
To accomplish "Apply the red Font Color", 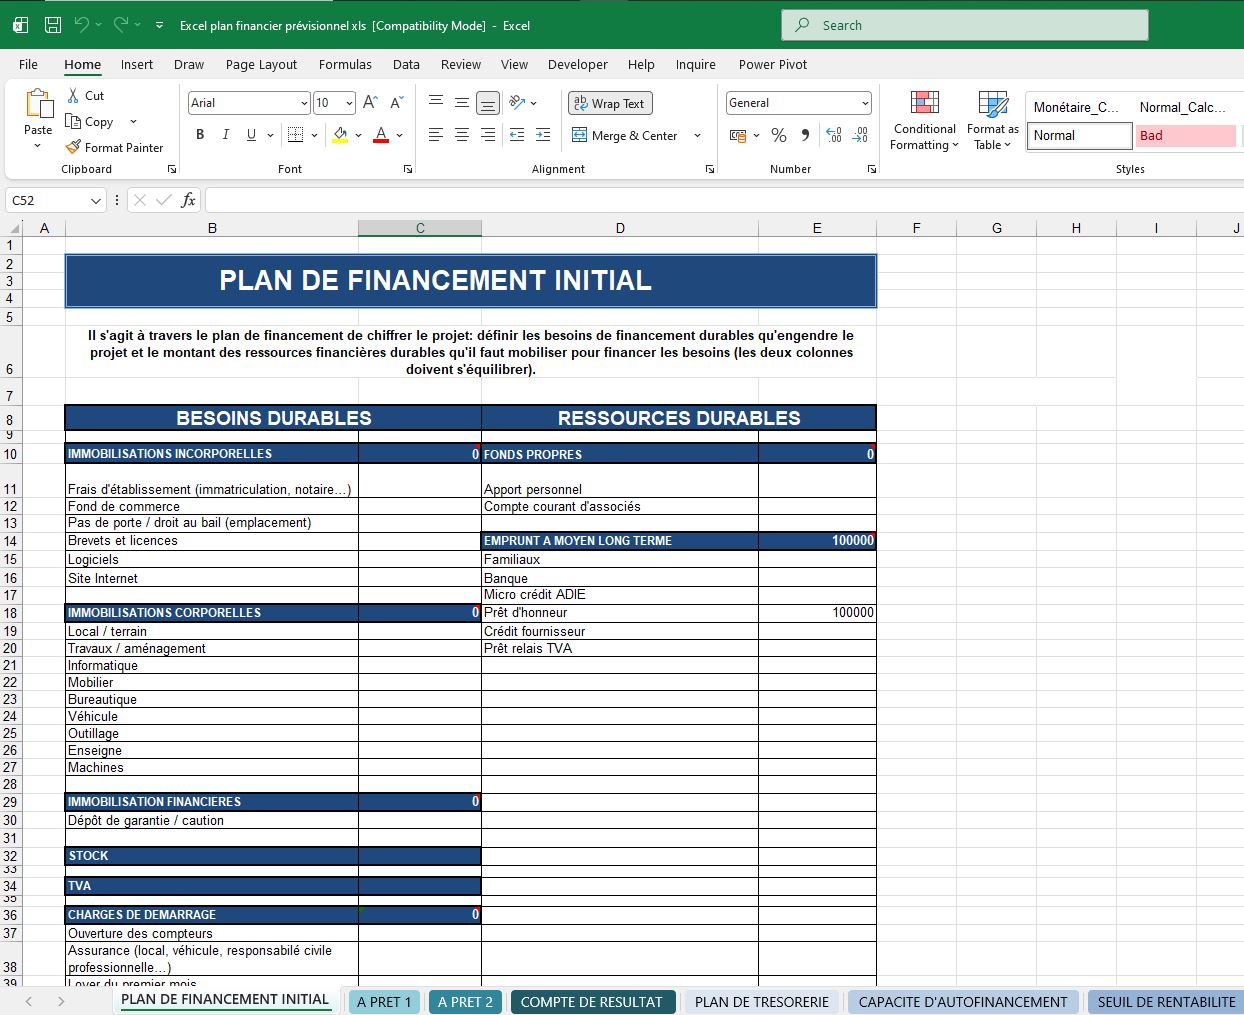I will [x=381, y=135].
